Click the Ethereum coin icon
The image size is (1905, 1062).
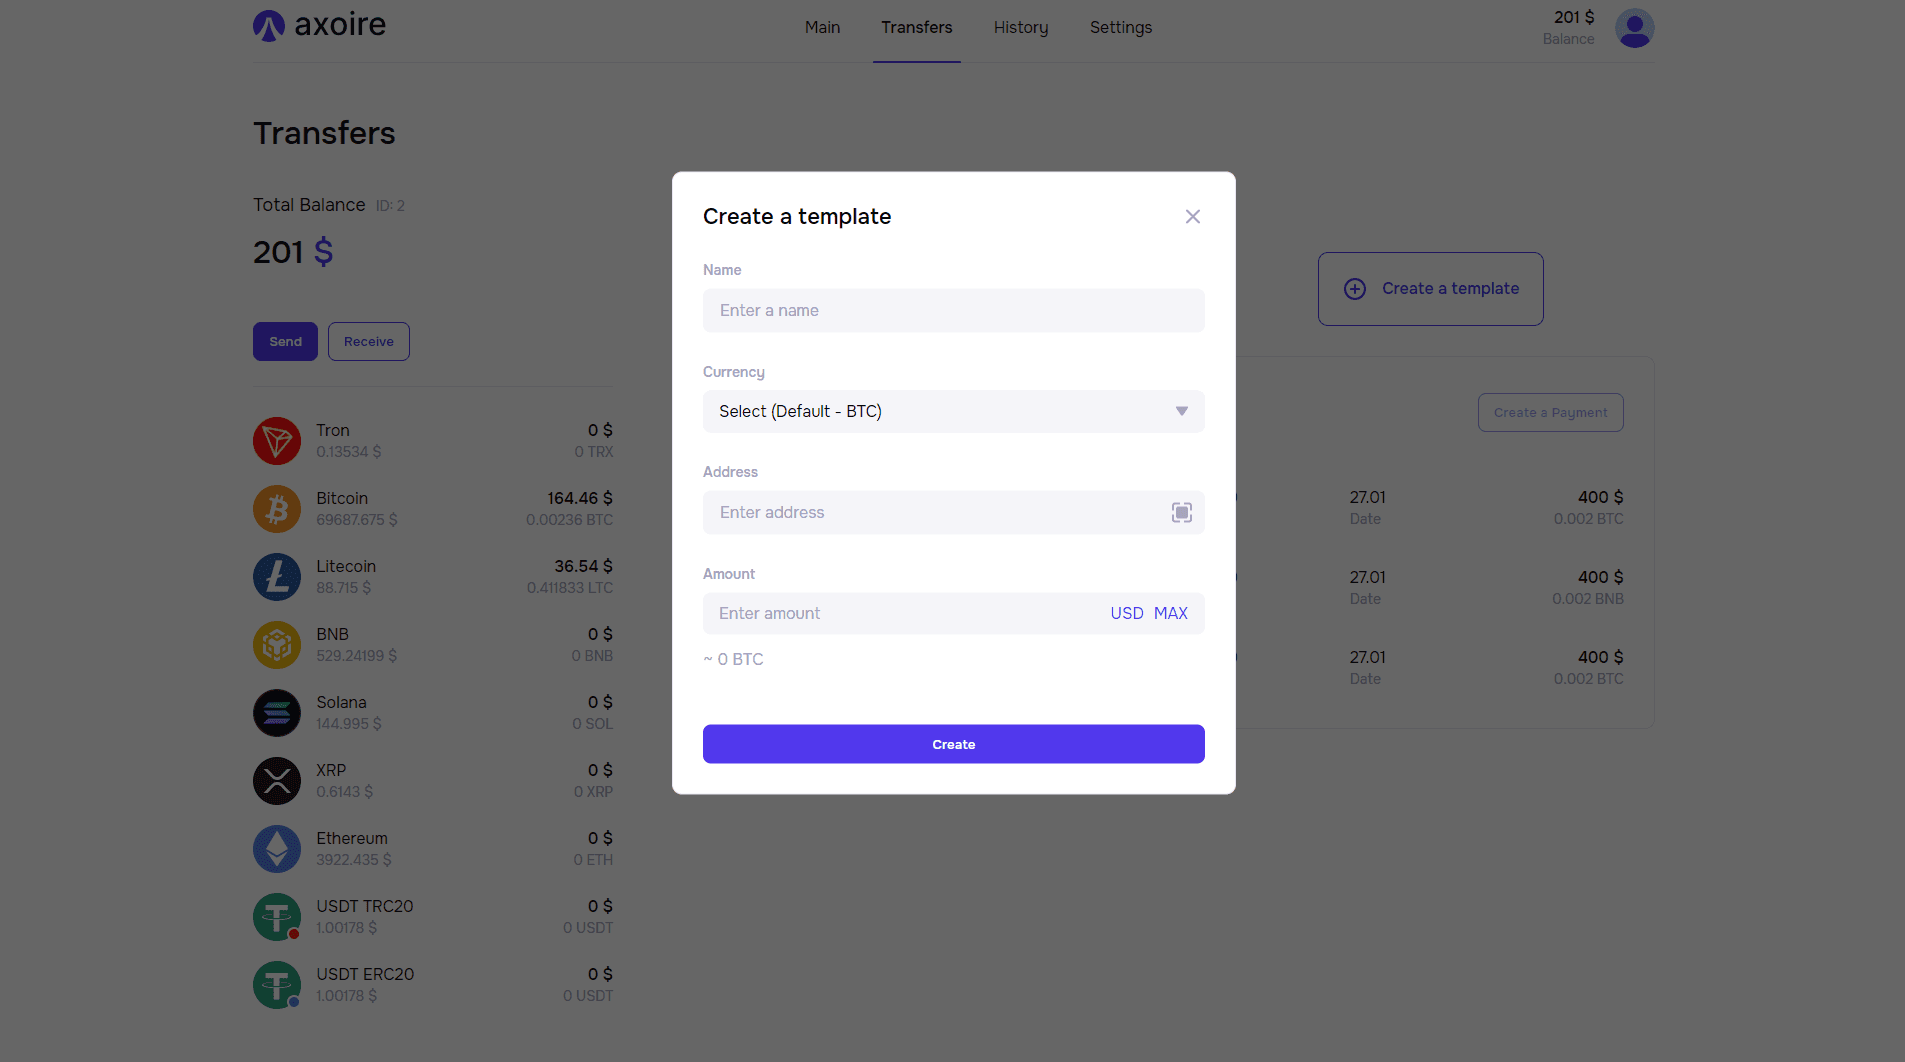pyautogui.click(x=277, y=849)
